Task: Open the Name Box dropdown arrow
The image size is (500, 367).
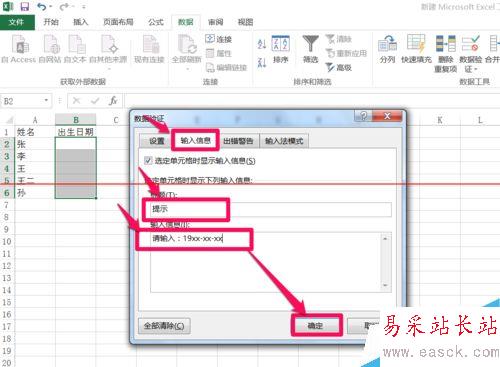Action: tap(46, 101)
